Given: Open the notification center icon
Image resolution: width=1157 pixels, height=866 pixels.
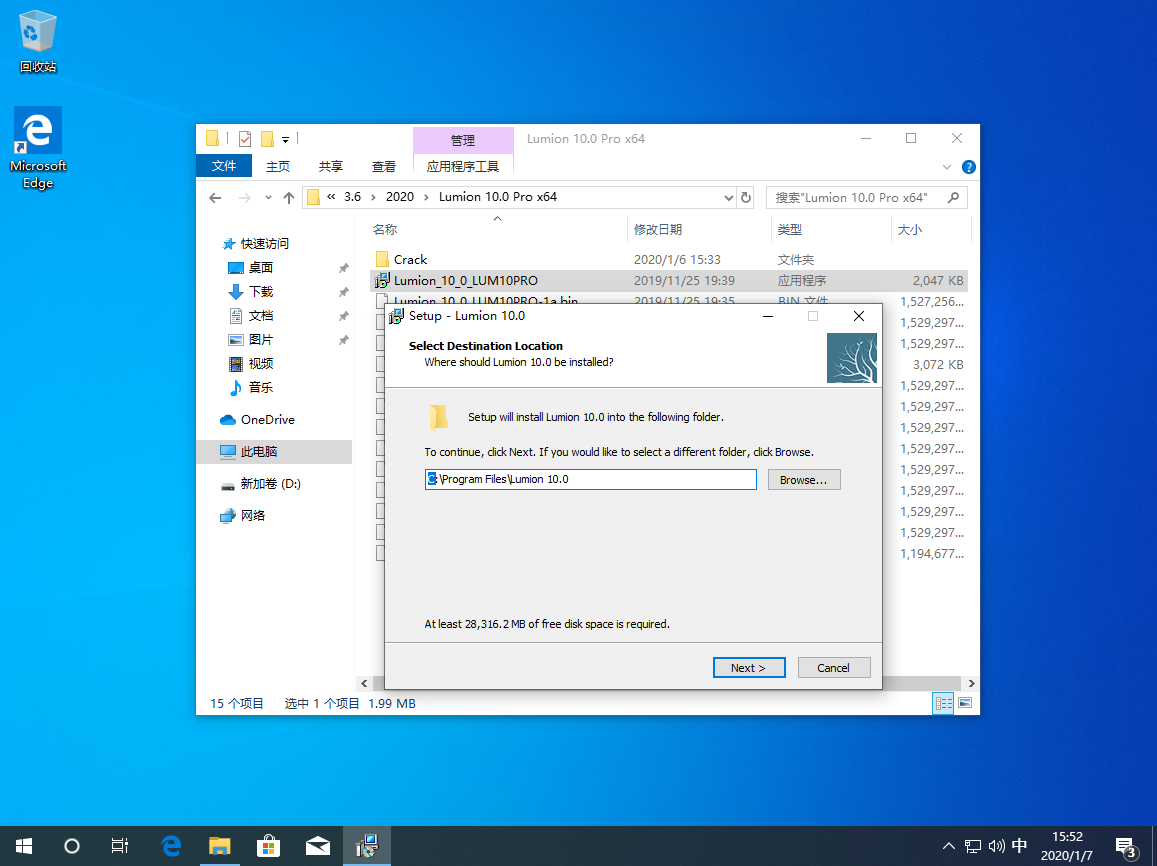Looking at the screenshot, I should coord(1126,848).
